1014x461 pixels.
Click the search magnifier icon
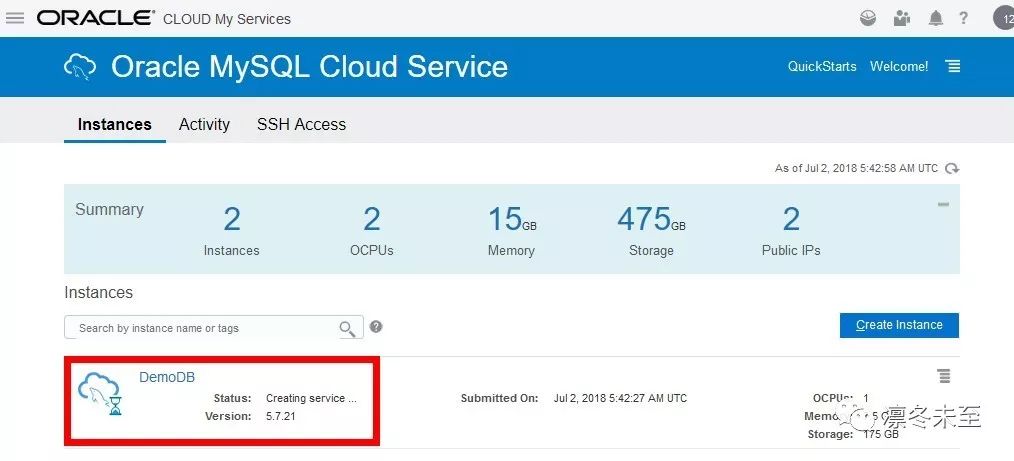(x=348, y=328)
